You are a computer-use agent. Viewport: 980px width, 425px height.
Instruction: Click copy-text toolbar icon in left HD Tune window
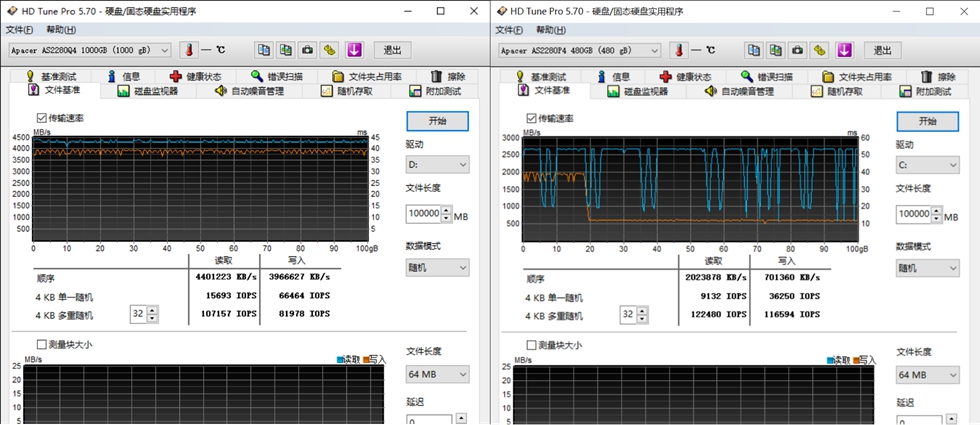pos(264,50)
